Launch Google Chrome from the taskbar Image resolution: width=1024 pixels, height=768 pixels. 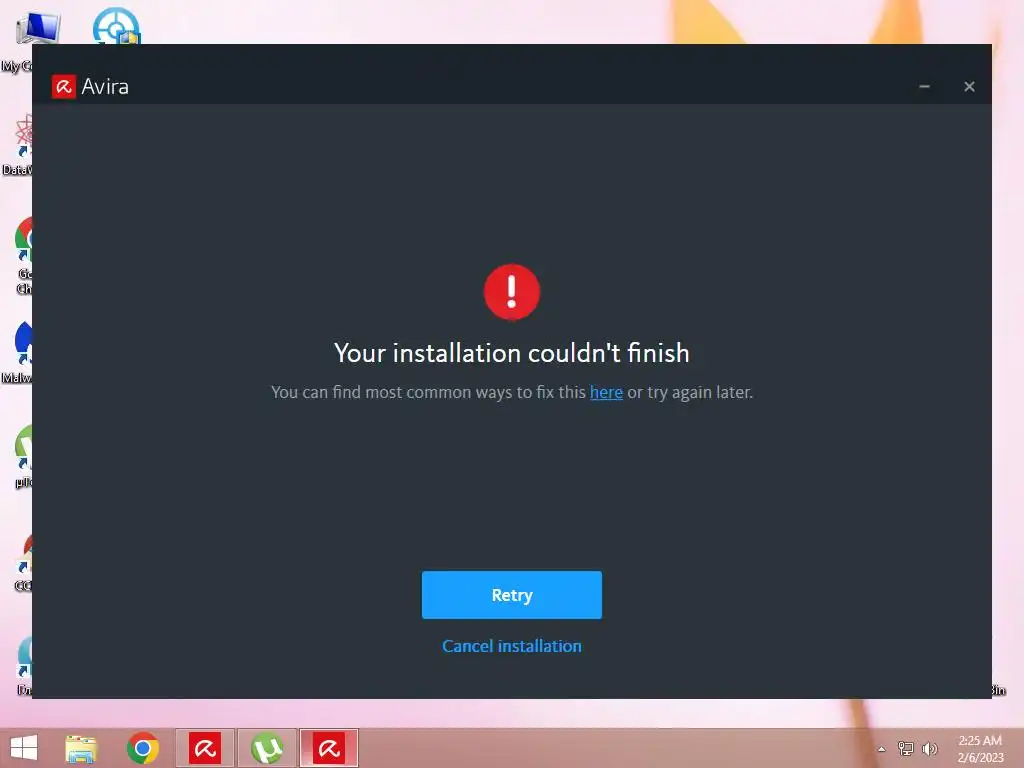coord(143,748)
